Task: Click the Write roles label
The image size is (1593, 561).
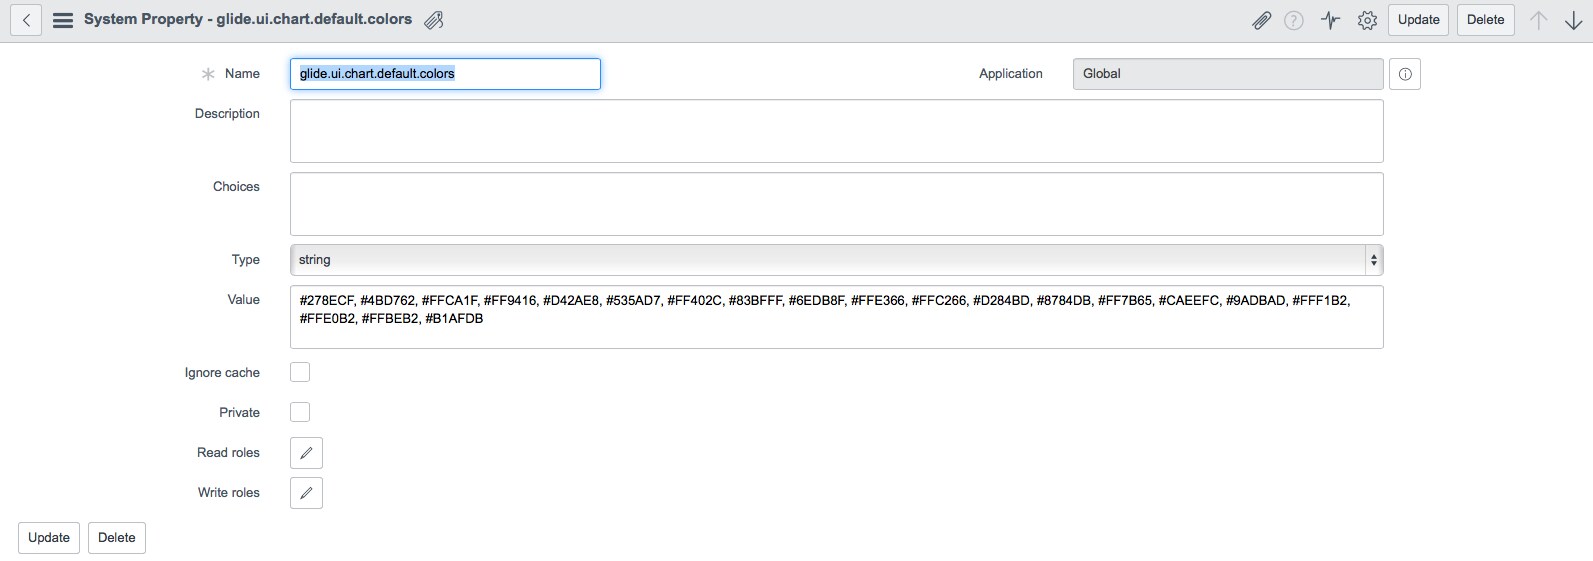Action: point(229,493)
